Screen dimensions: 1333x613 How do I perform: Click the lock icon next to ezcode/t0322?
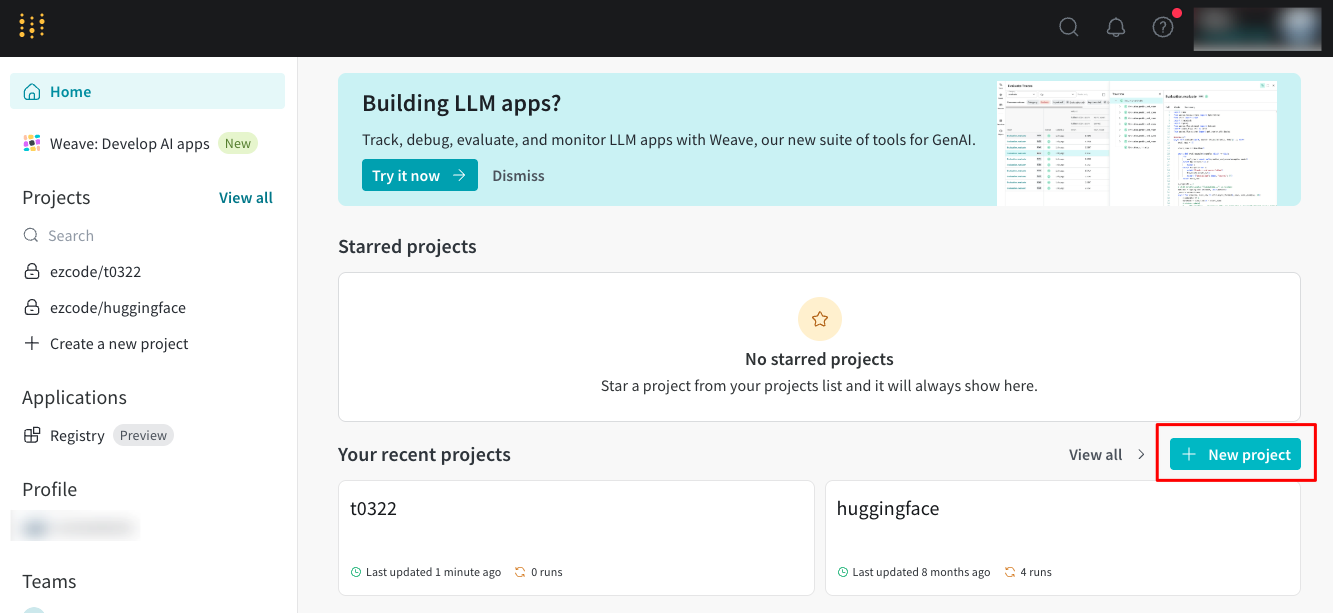tap(32, 271)
